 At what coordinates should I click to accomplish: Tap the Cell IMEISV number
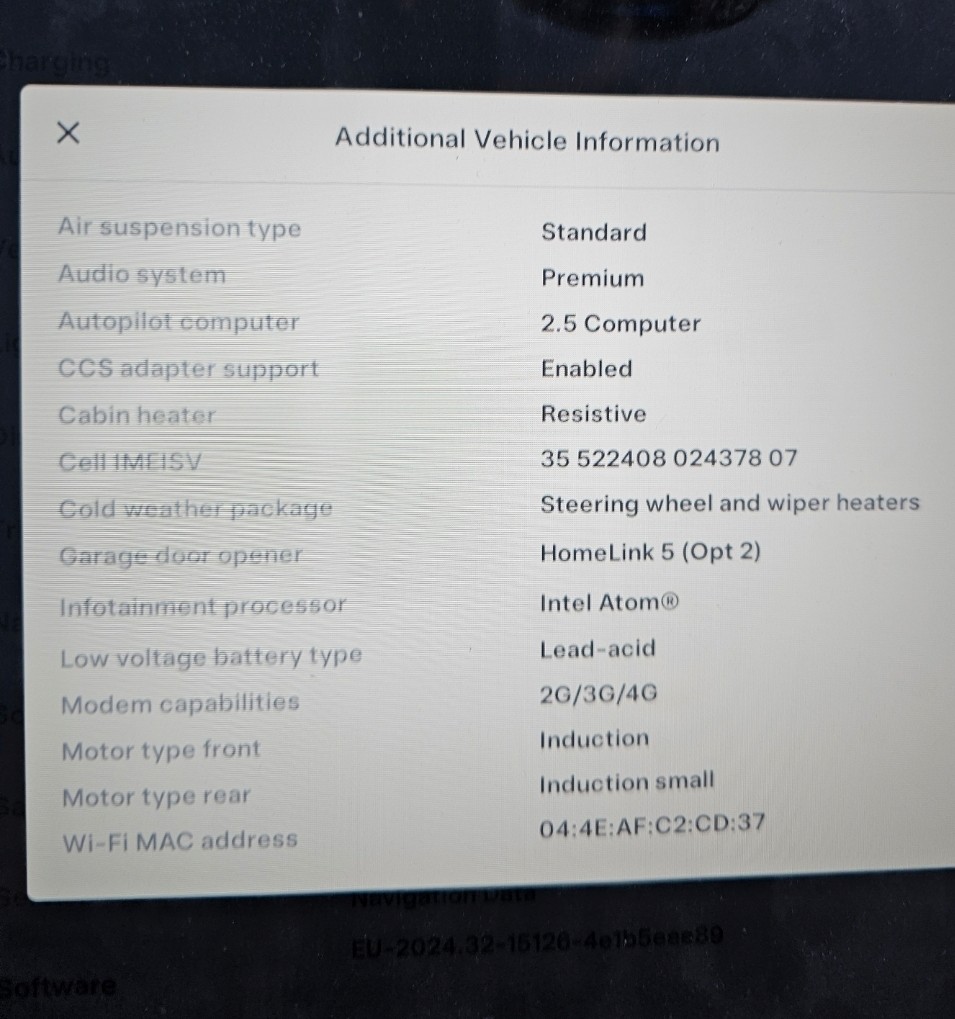point(668,458)
